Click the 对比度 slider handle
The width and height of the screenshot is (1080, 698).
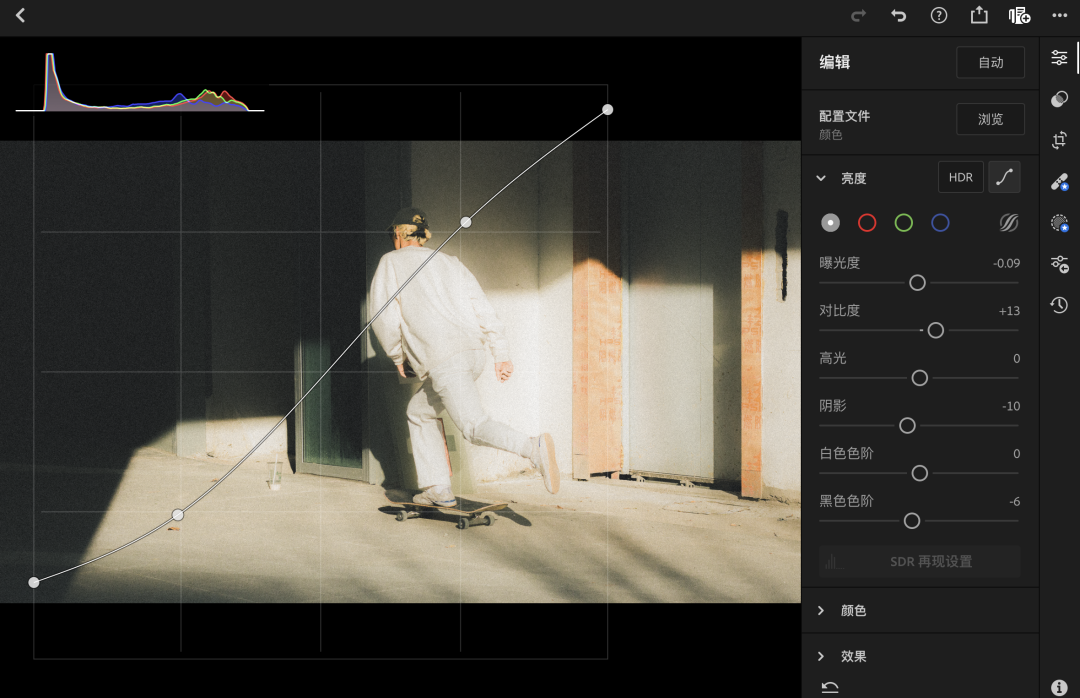[x=935, y=330]
